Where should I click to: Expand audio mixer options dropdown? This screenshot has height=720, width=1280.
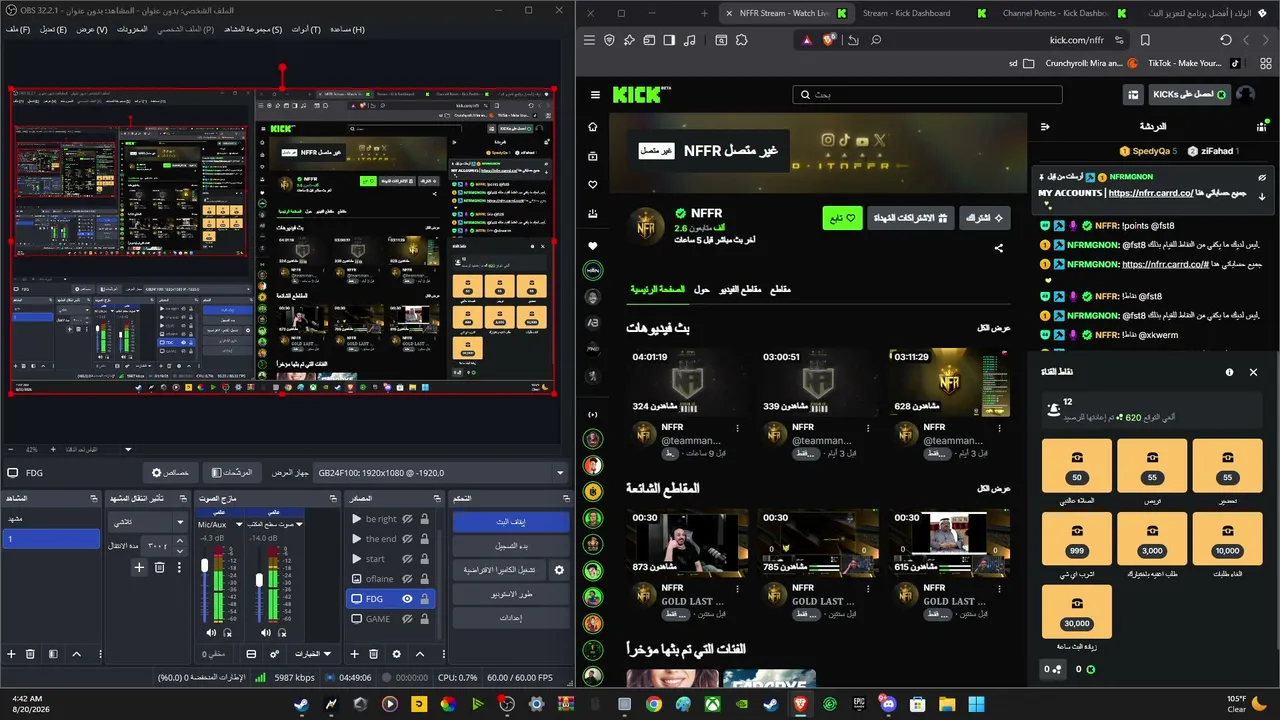tap(313, 654)
